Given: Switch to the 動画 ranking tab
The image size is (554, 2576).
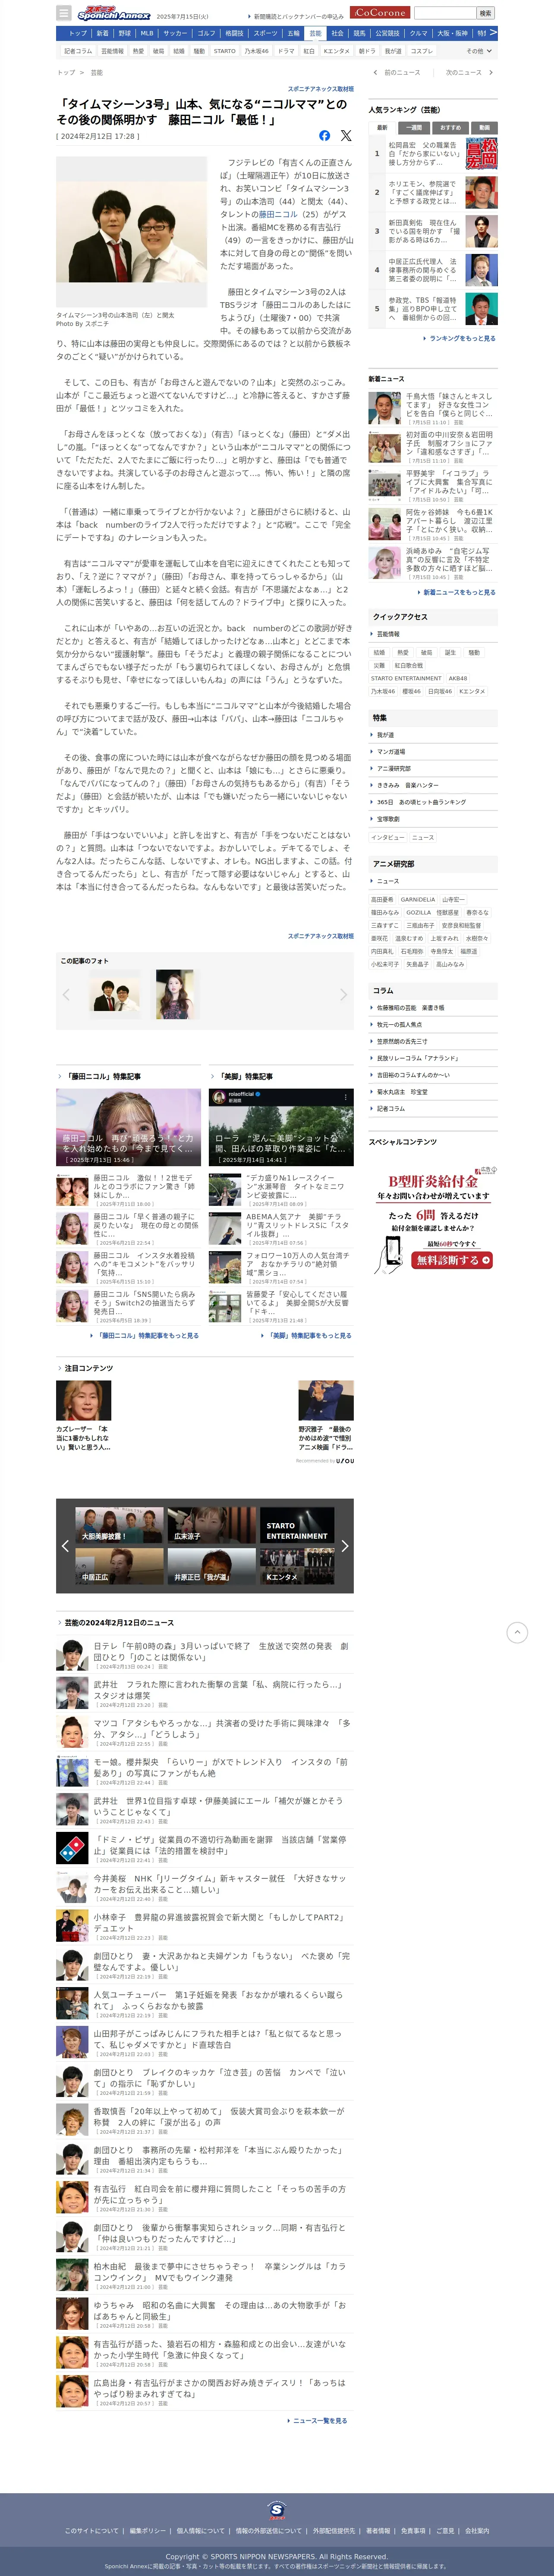Looking at the screenshot, I should point(484,127).
